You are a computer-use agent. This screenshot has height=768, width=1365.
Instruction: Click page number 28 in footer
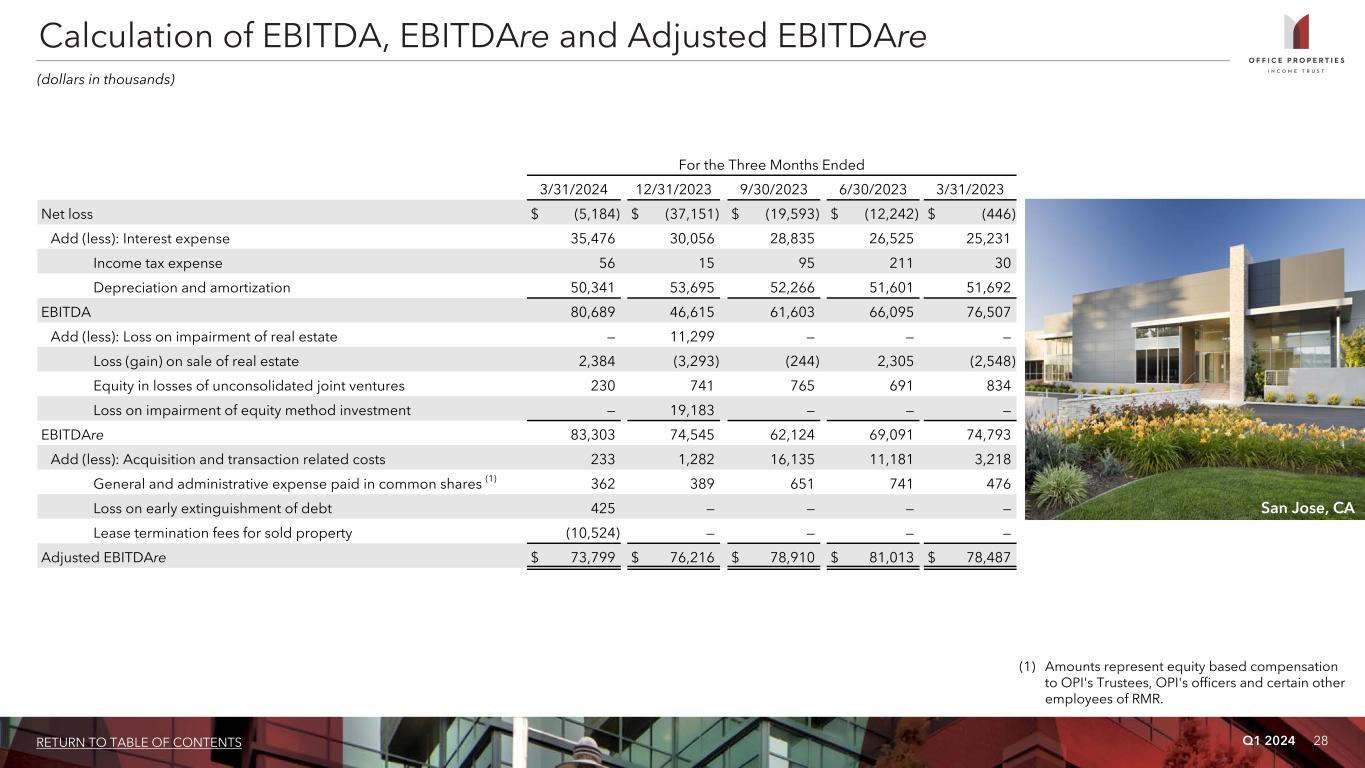pyautogui.click(x=1321, y=740)
